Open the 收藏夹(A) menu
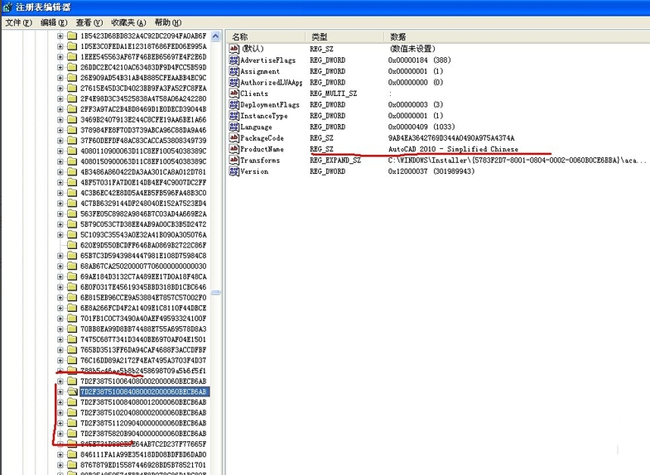The width and height of the screenshot is (650, 475). [129, 22]
